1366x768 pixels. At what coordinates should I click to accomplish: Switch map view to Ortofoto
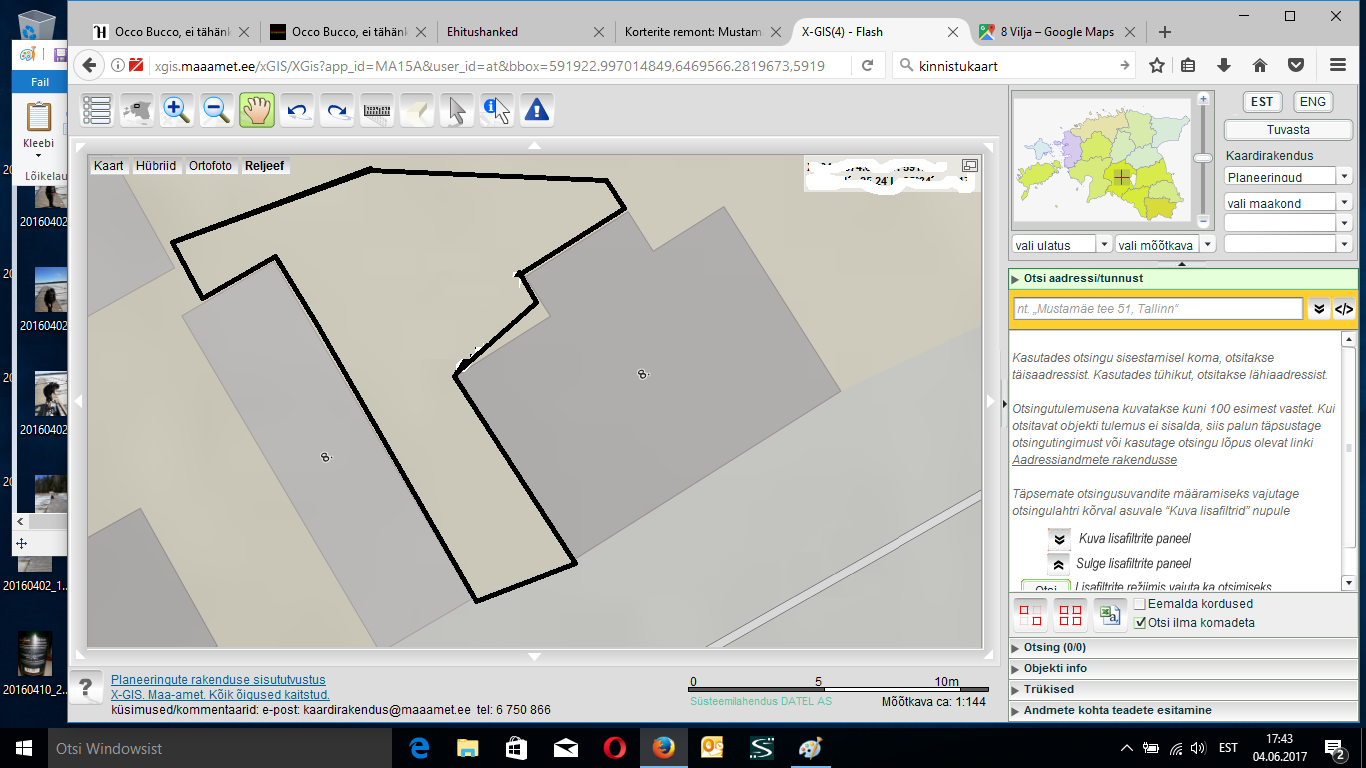point(210,166)
